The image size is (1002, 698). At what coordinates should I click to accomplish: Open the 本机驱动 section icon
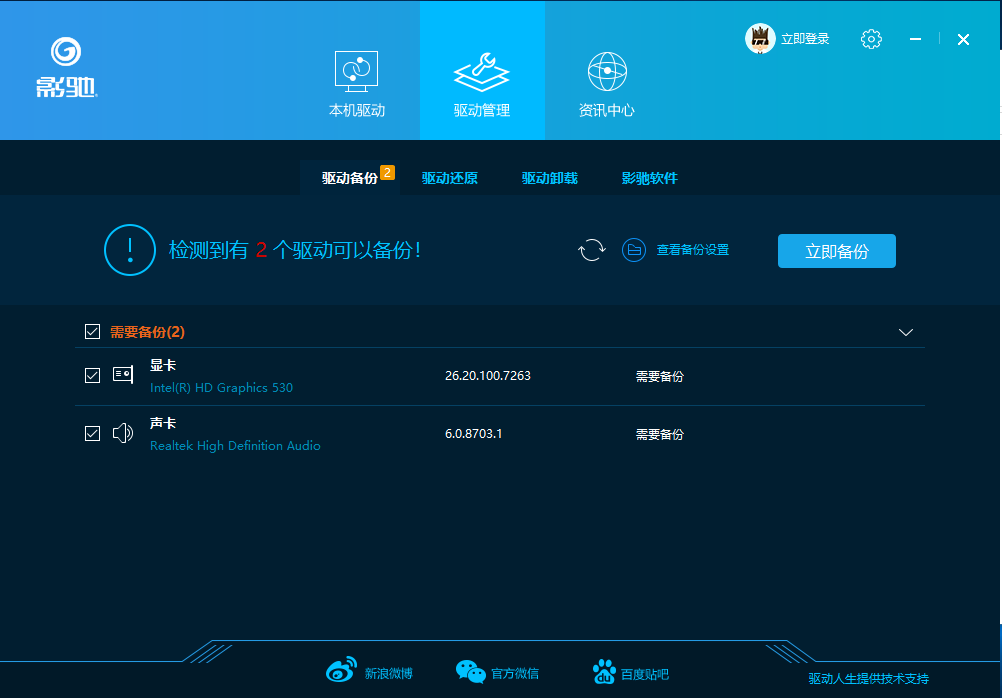click(356, 72)
